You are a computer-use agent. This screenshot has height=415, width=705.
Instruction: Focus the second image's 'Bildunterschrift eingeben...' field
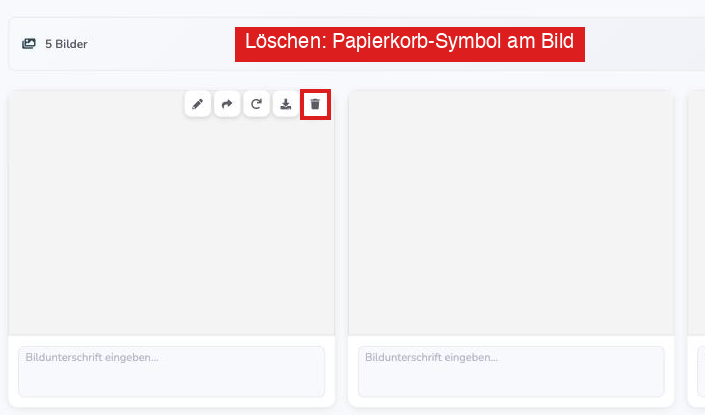511,371
